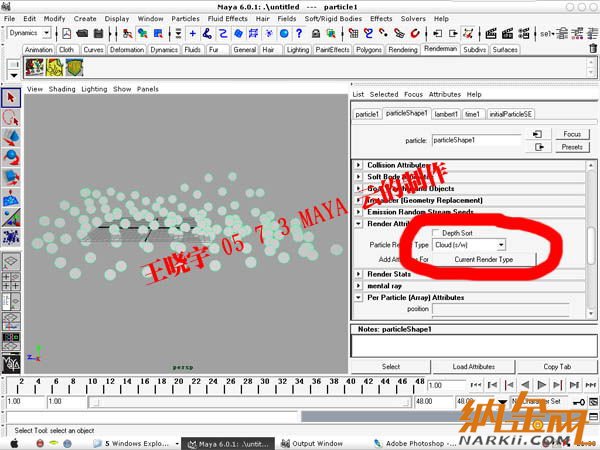Open the initialParticleSE attribute tab
Image resolution: width=600 pixels, height=450 pixels.
click(510, 114)
